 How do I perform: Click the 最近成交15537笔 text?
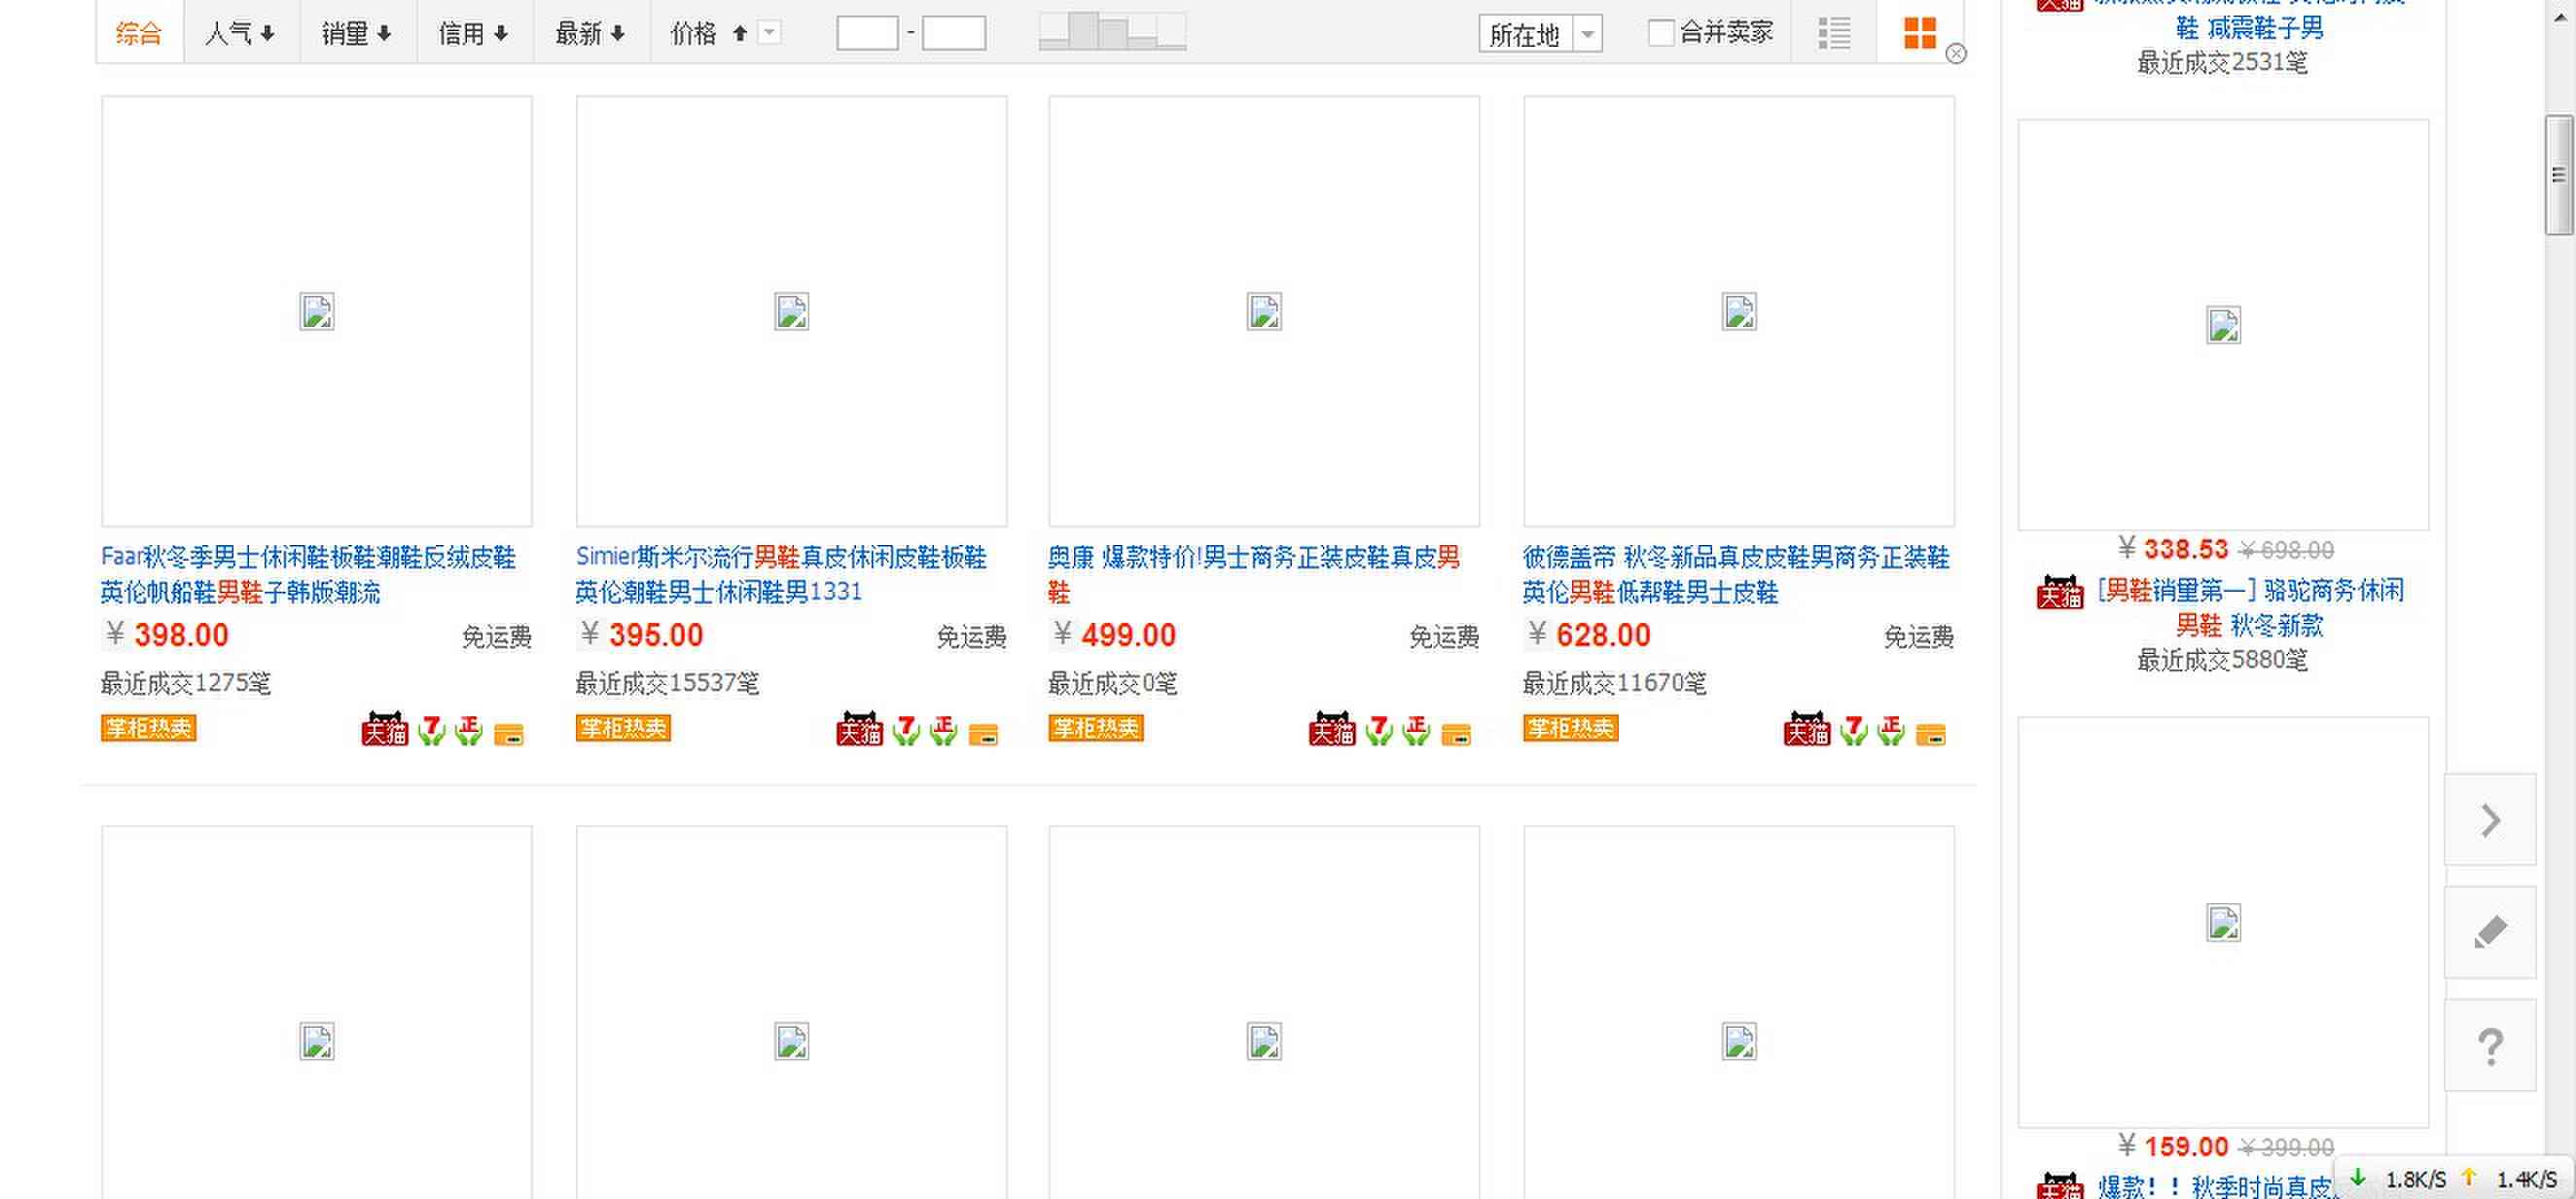click(x=667, y=683)
